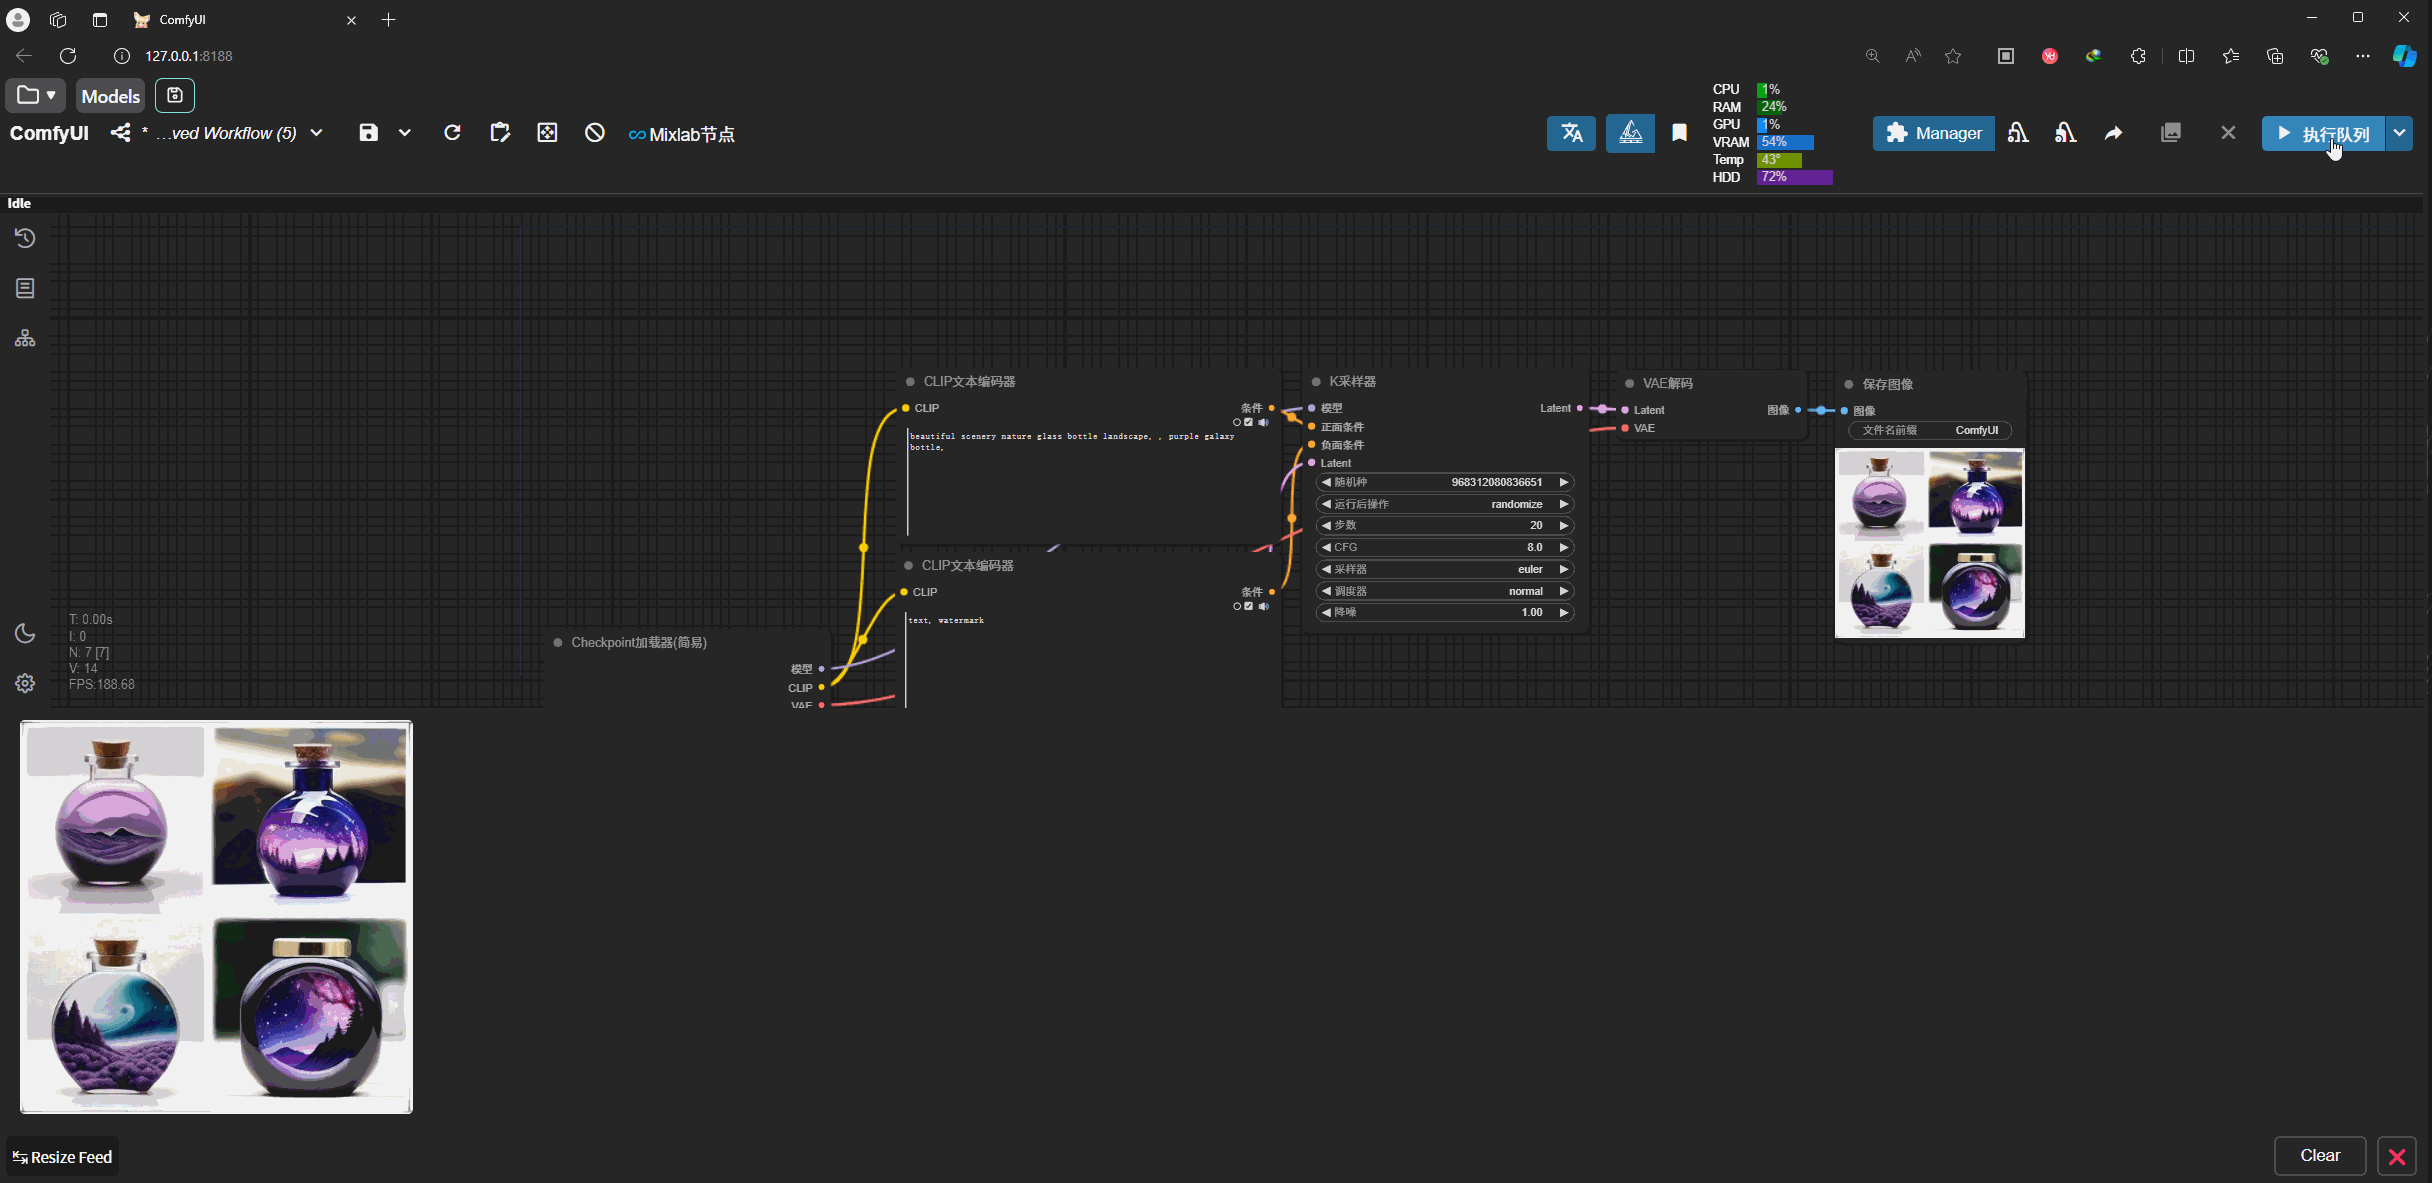Toggle checkbox on top CLIP text encoder node
Screen dimensions: 2432x1183
(1248, 422)
